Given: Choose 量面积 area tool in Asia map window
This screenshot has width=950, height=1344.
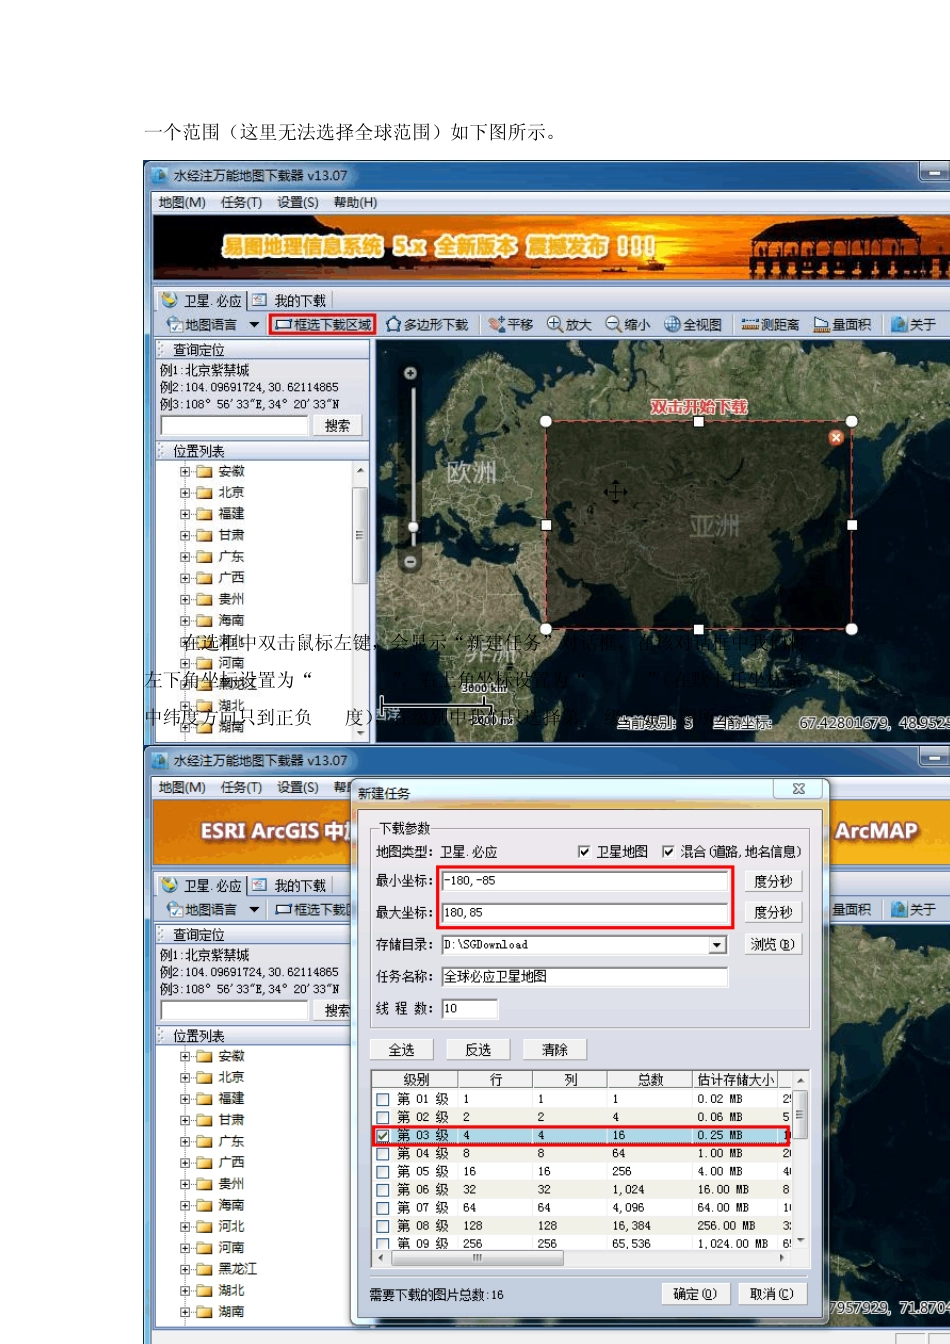Looking at the screenshot, I should pos(842,325).
